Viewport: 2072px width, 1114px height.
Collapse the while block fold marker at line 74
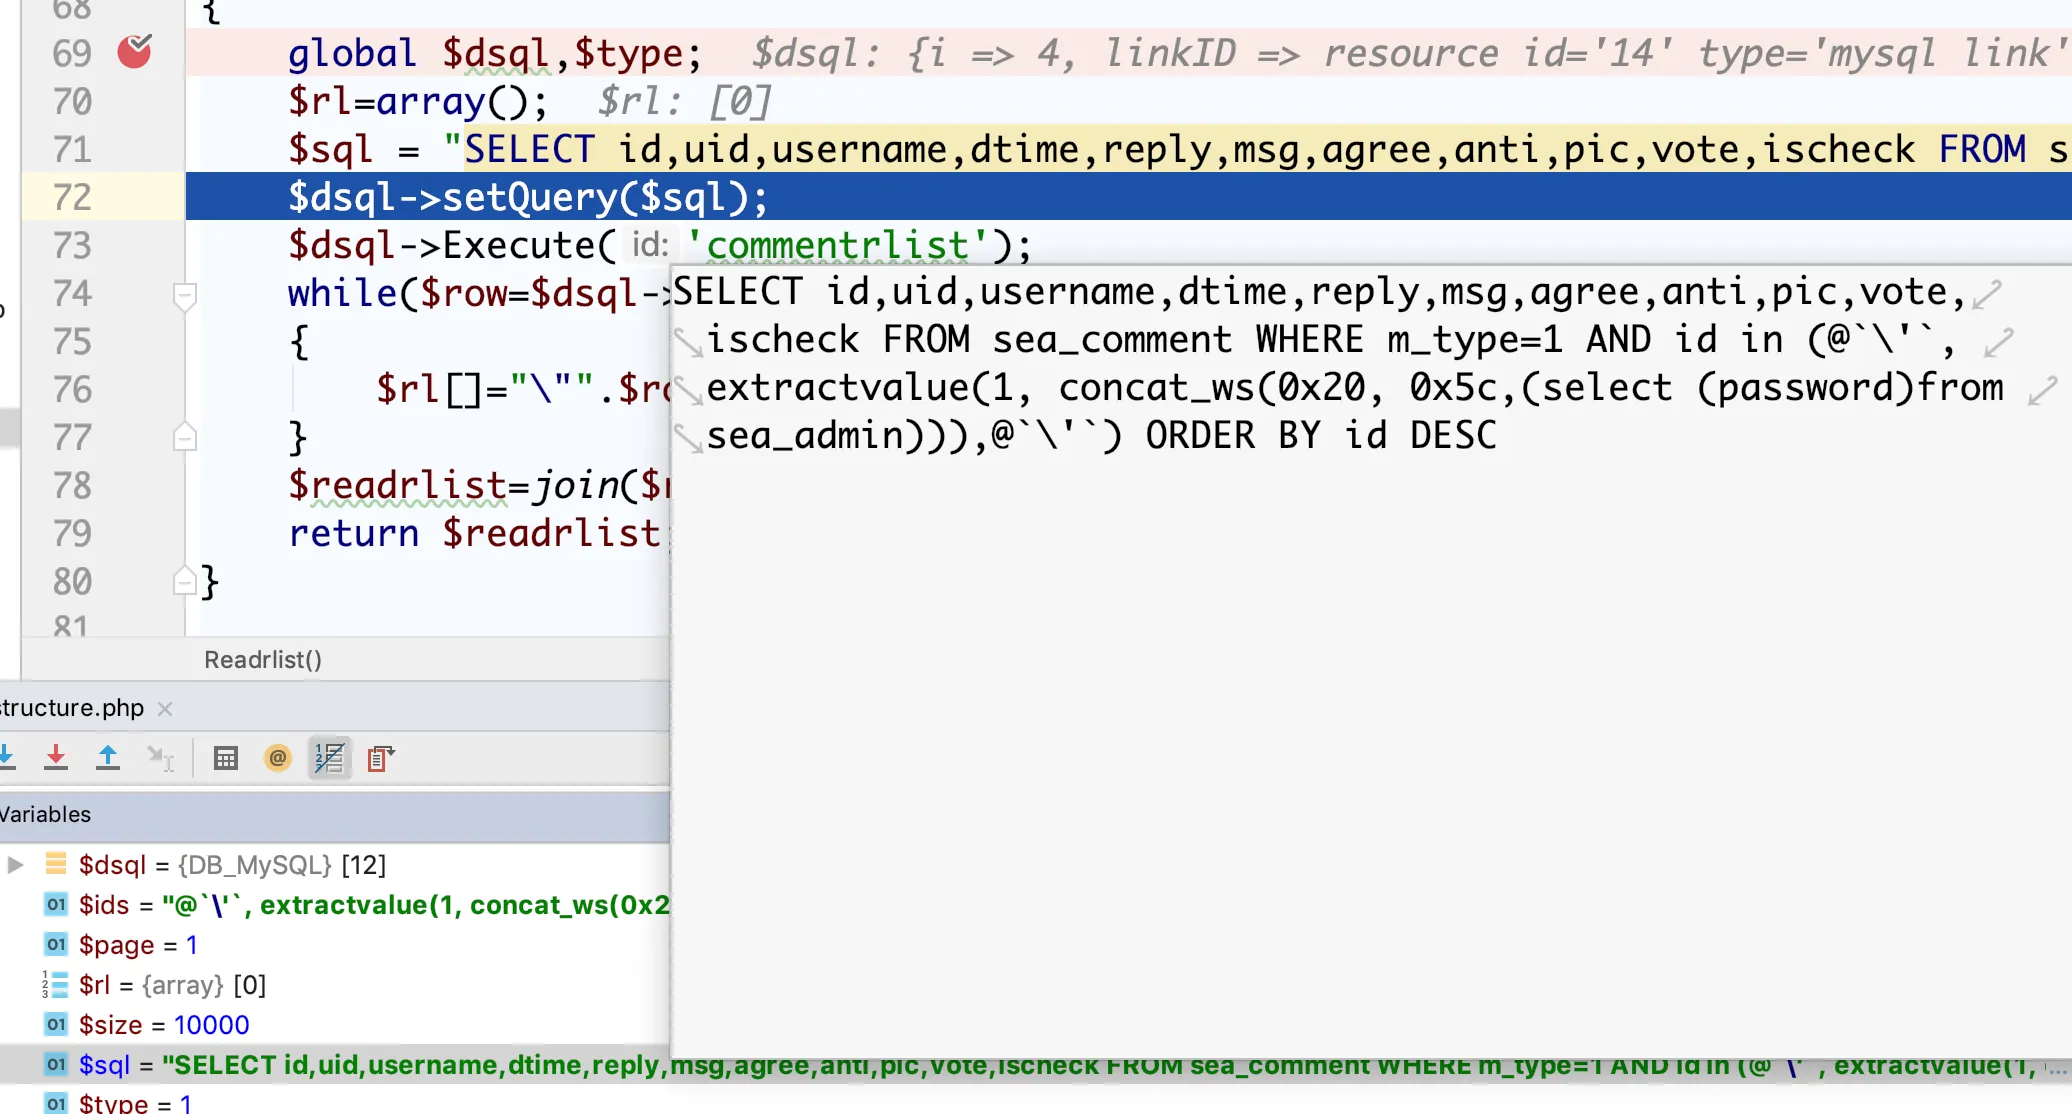click(x=185, y=294)
